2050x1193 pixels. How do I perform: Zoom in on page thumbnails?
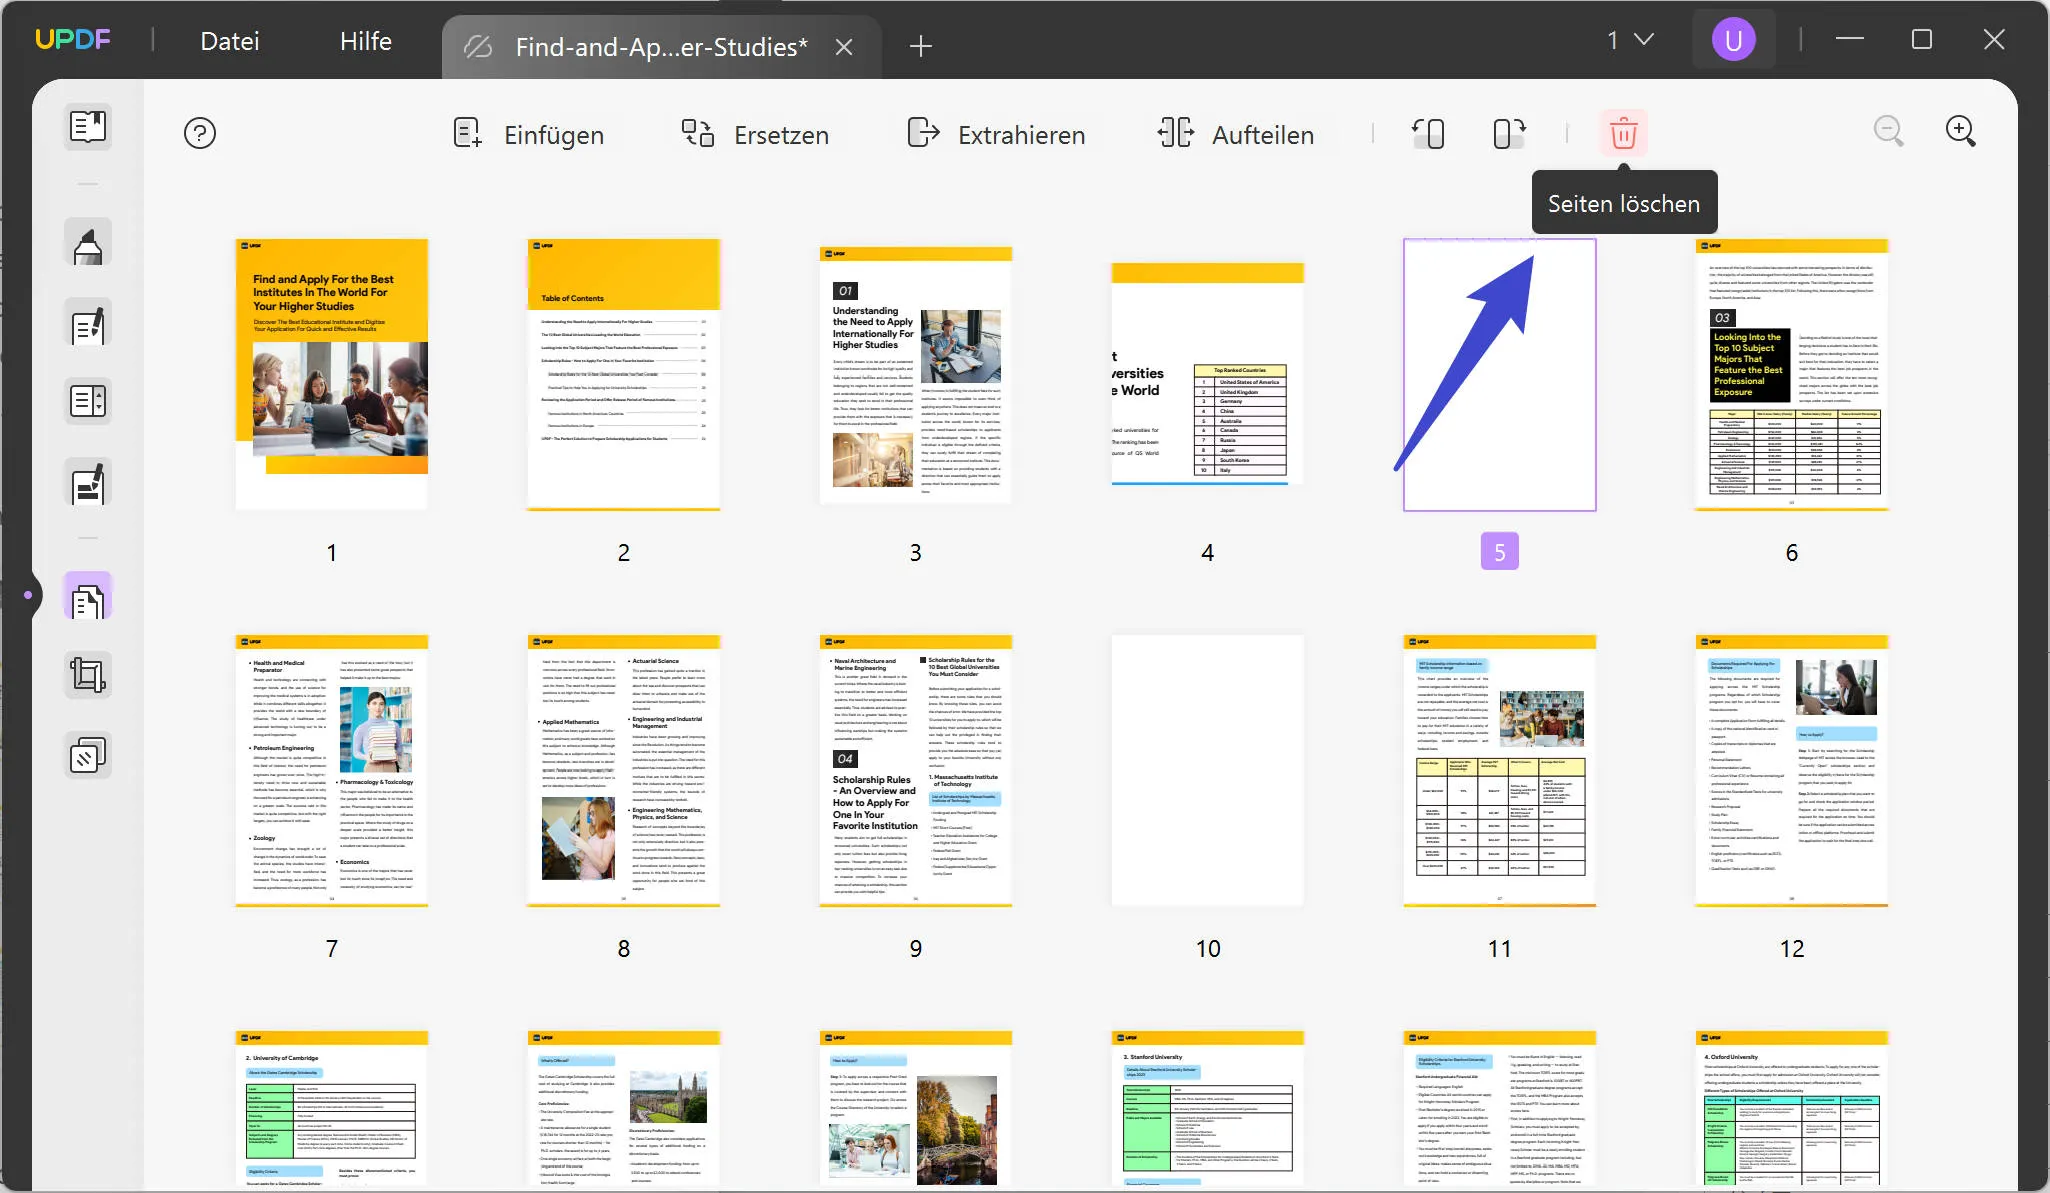[1960, 131]
